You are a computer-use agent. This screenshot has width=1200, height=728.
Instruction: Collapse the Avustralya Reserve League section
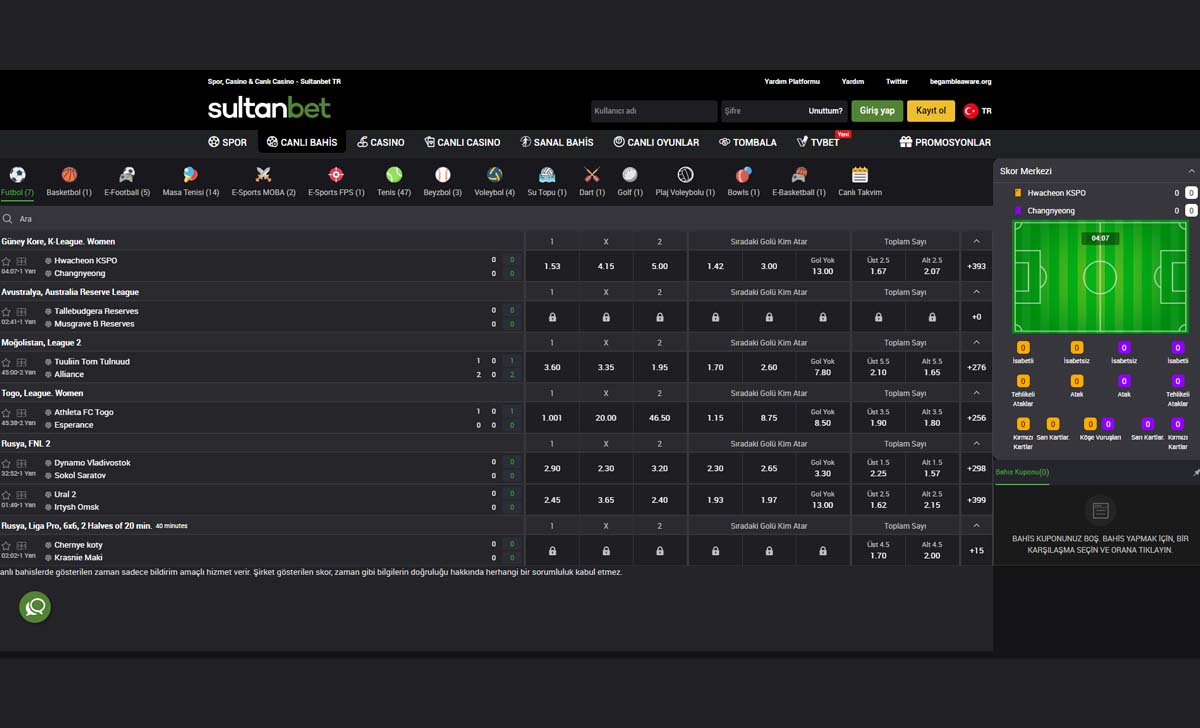(976, 292)
